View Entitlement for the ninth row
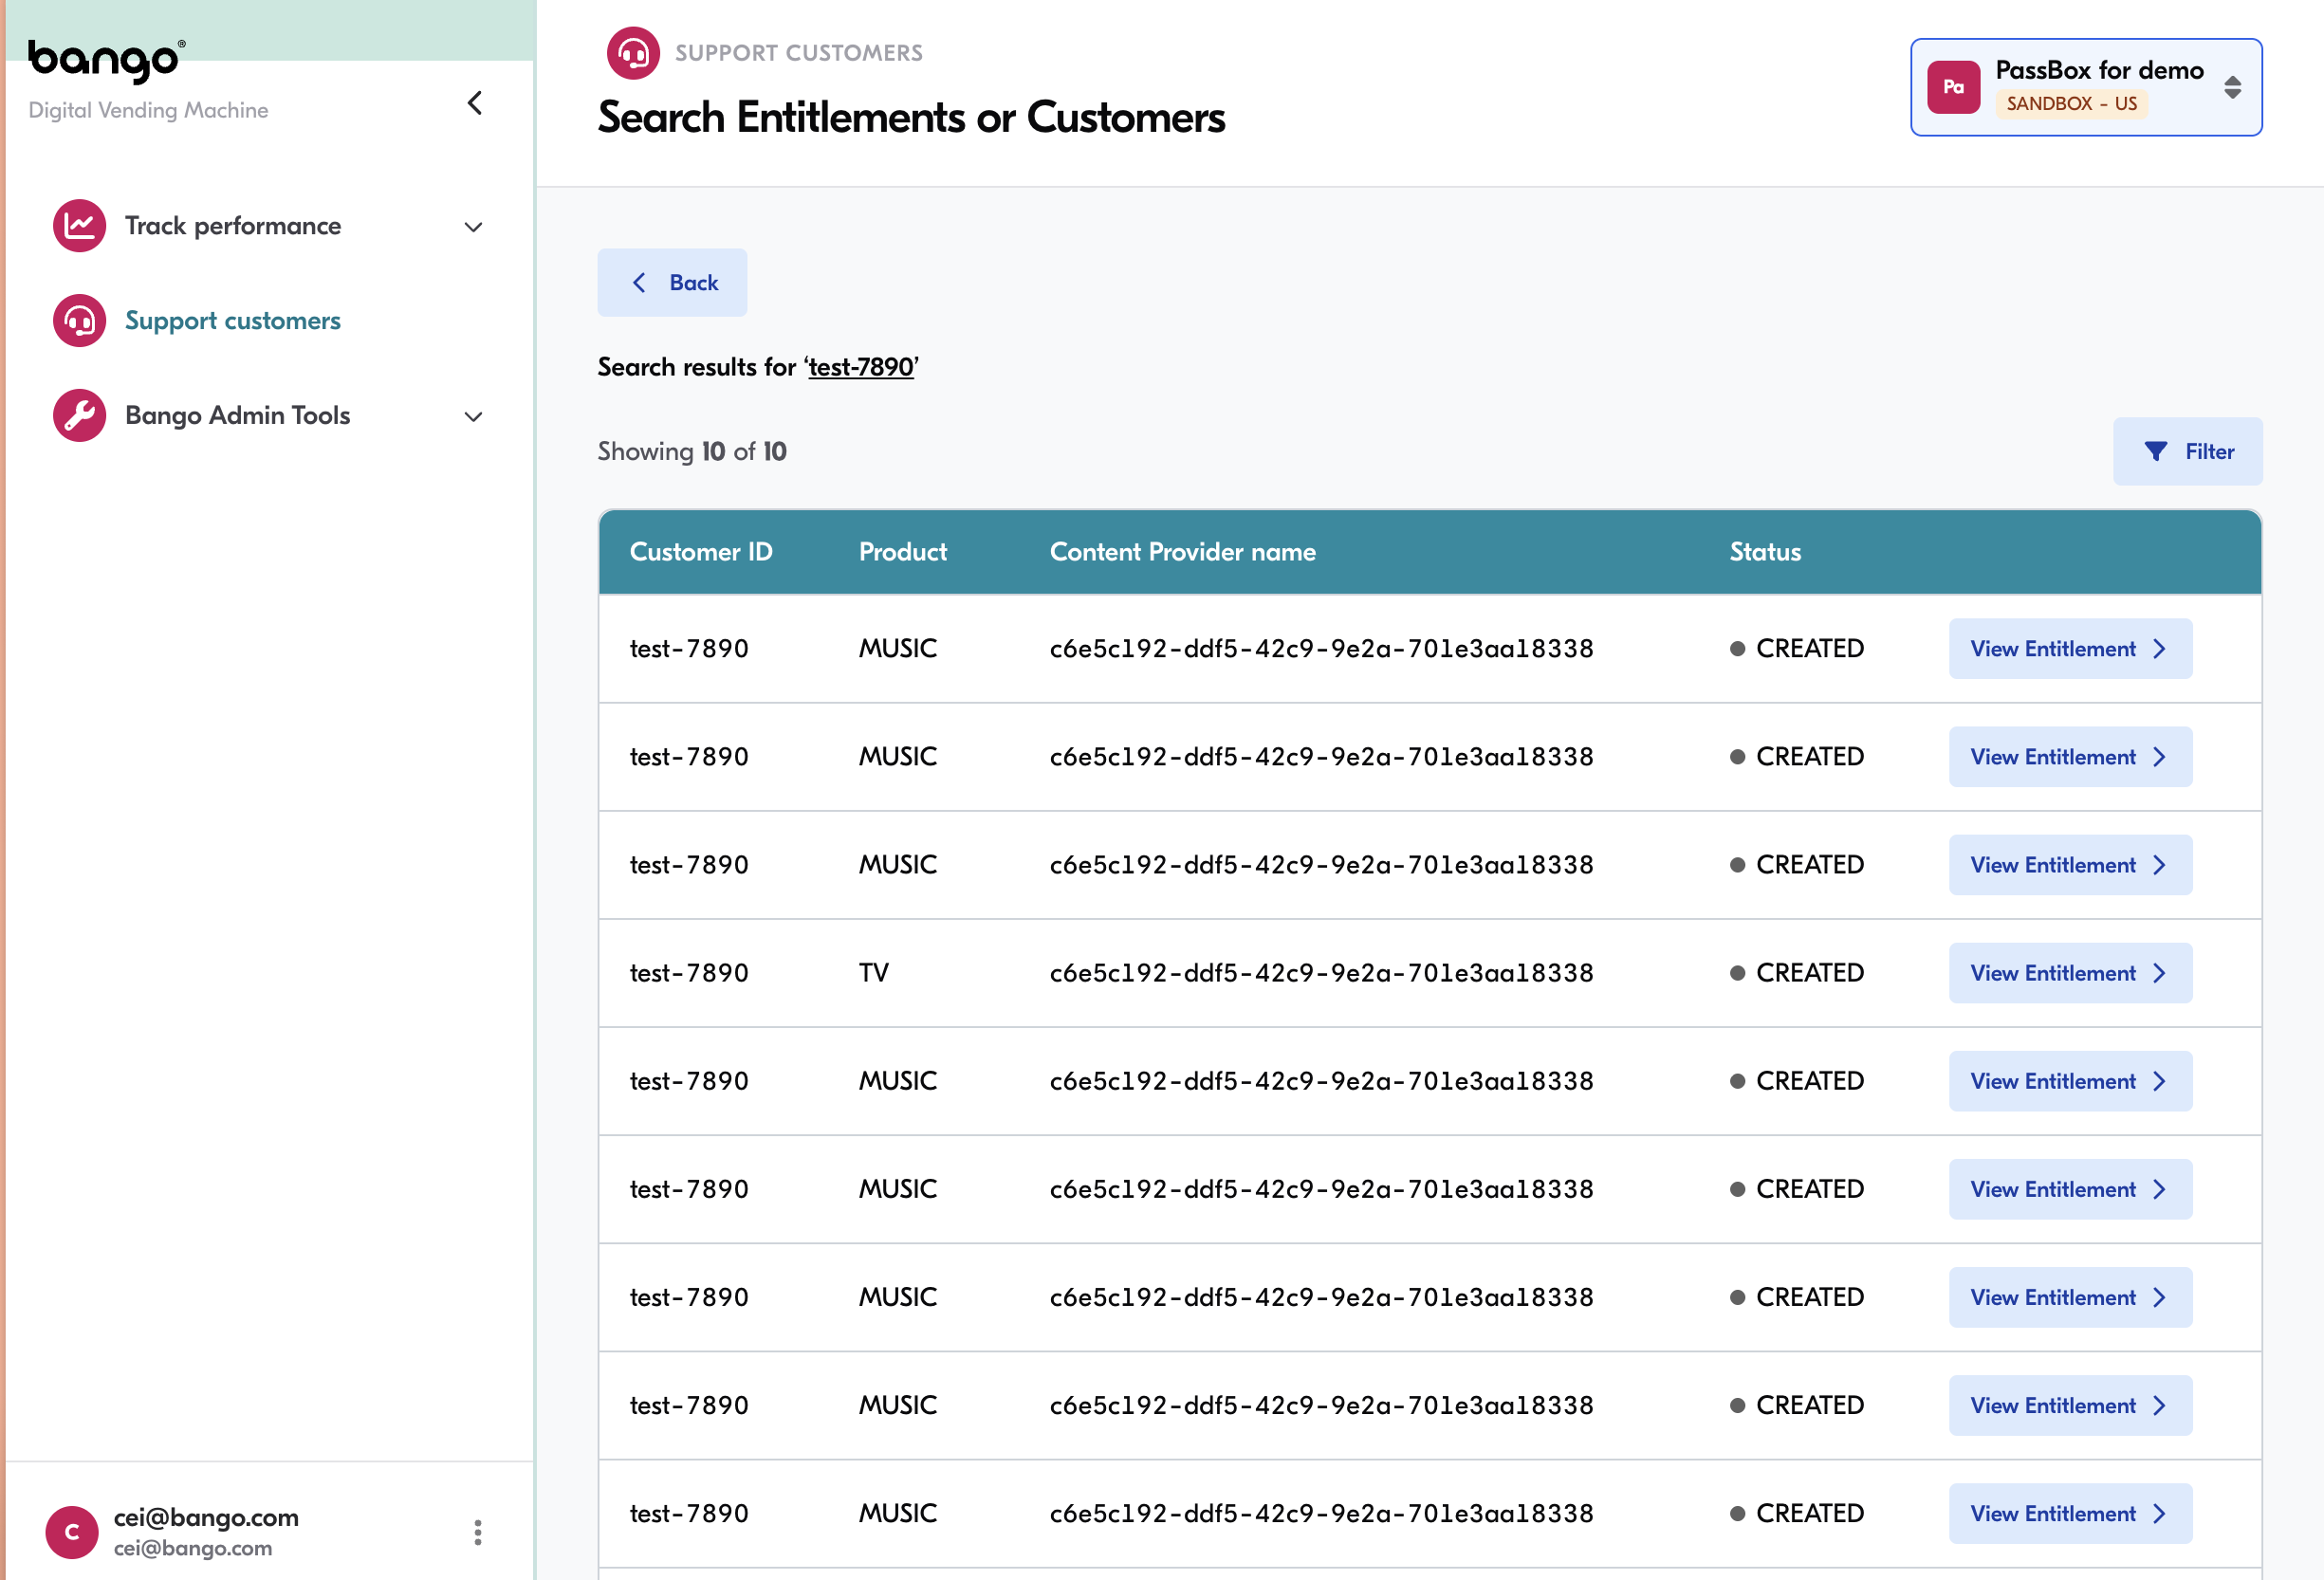 [2070, 1513]
